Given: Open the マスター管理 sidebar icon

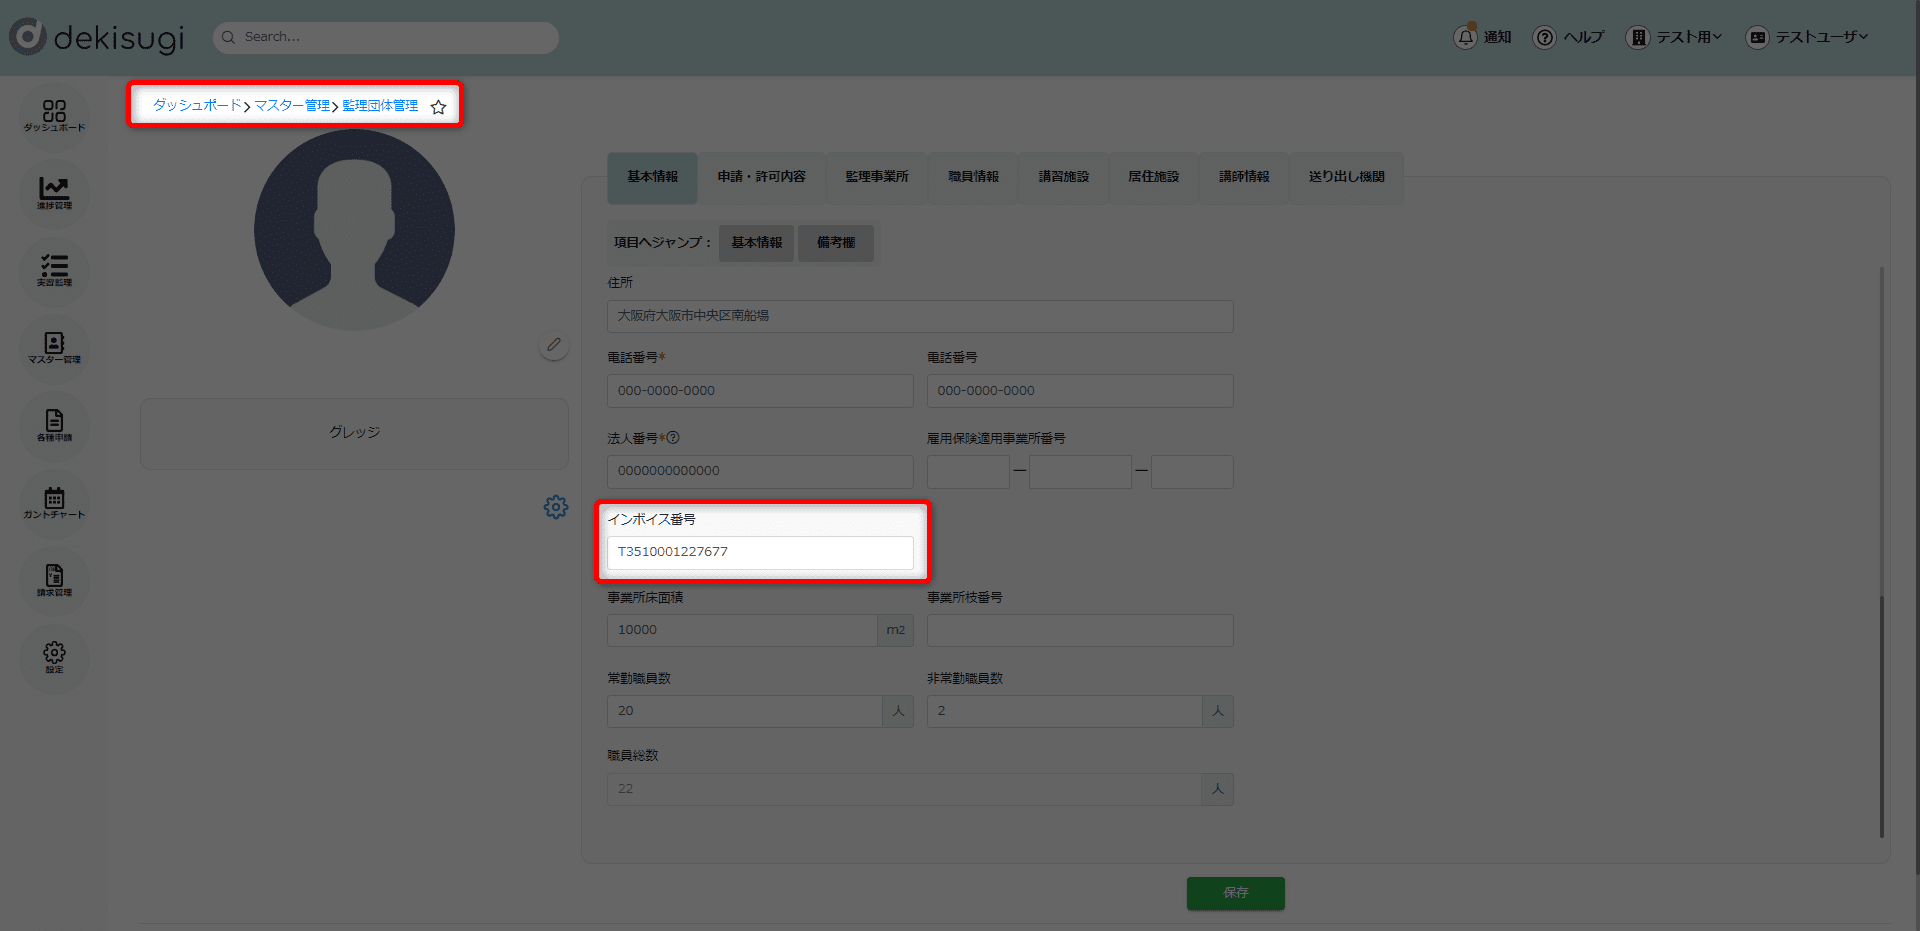Looking at the screenshot, I should click(x=54, y=348).
